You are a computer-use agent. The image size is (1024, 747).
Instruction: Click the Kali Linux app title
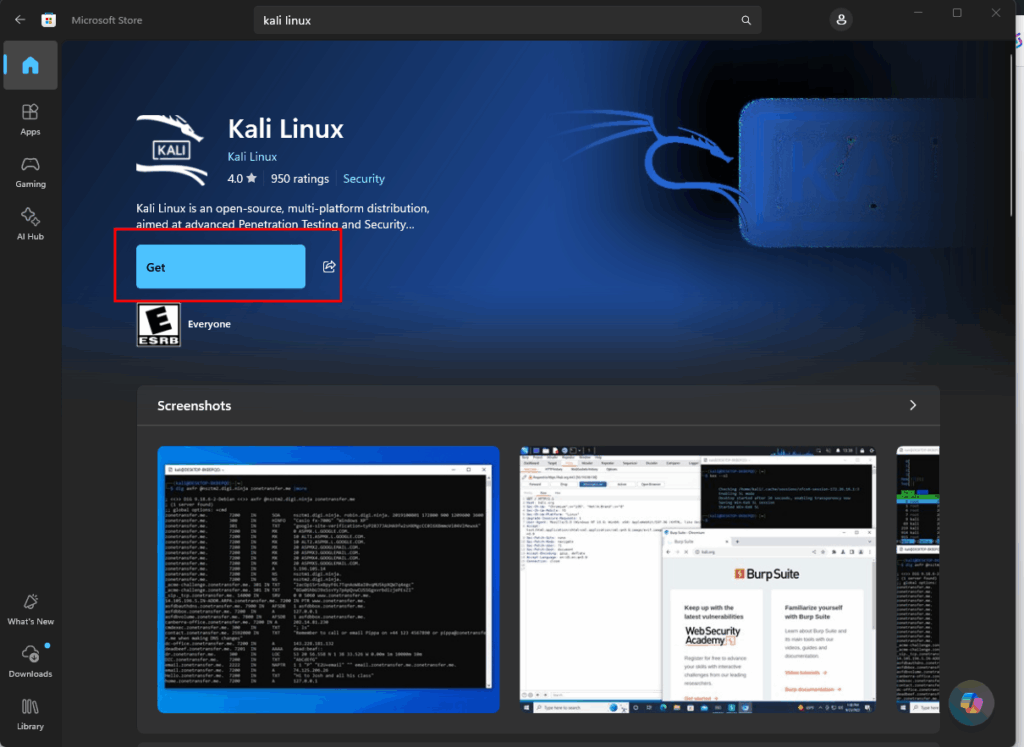click(x=285, y=129)
